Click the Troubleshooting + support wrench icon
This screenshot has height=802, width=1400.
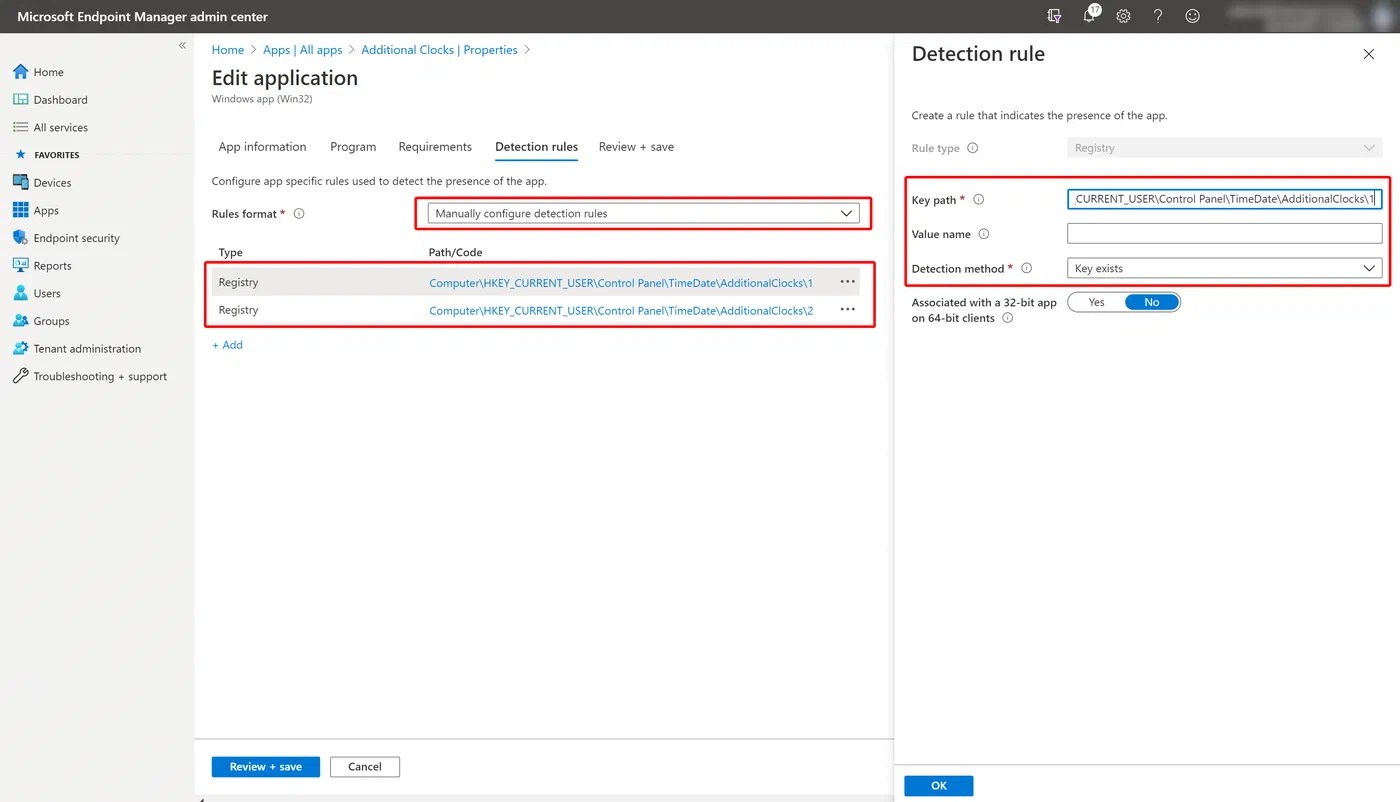coord(20,376)
